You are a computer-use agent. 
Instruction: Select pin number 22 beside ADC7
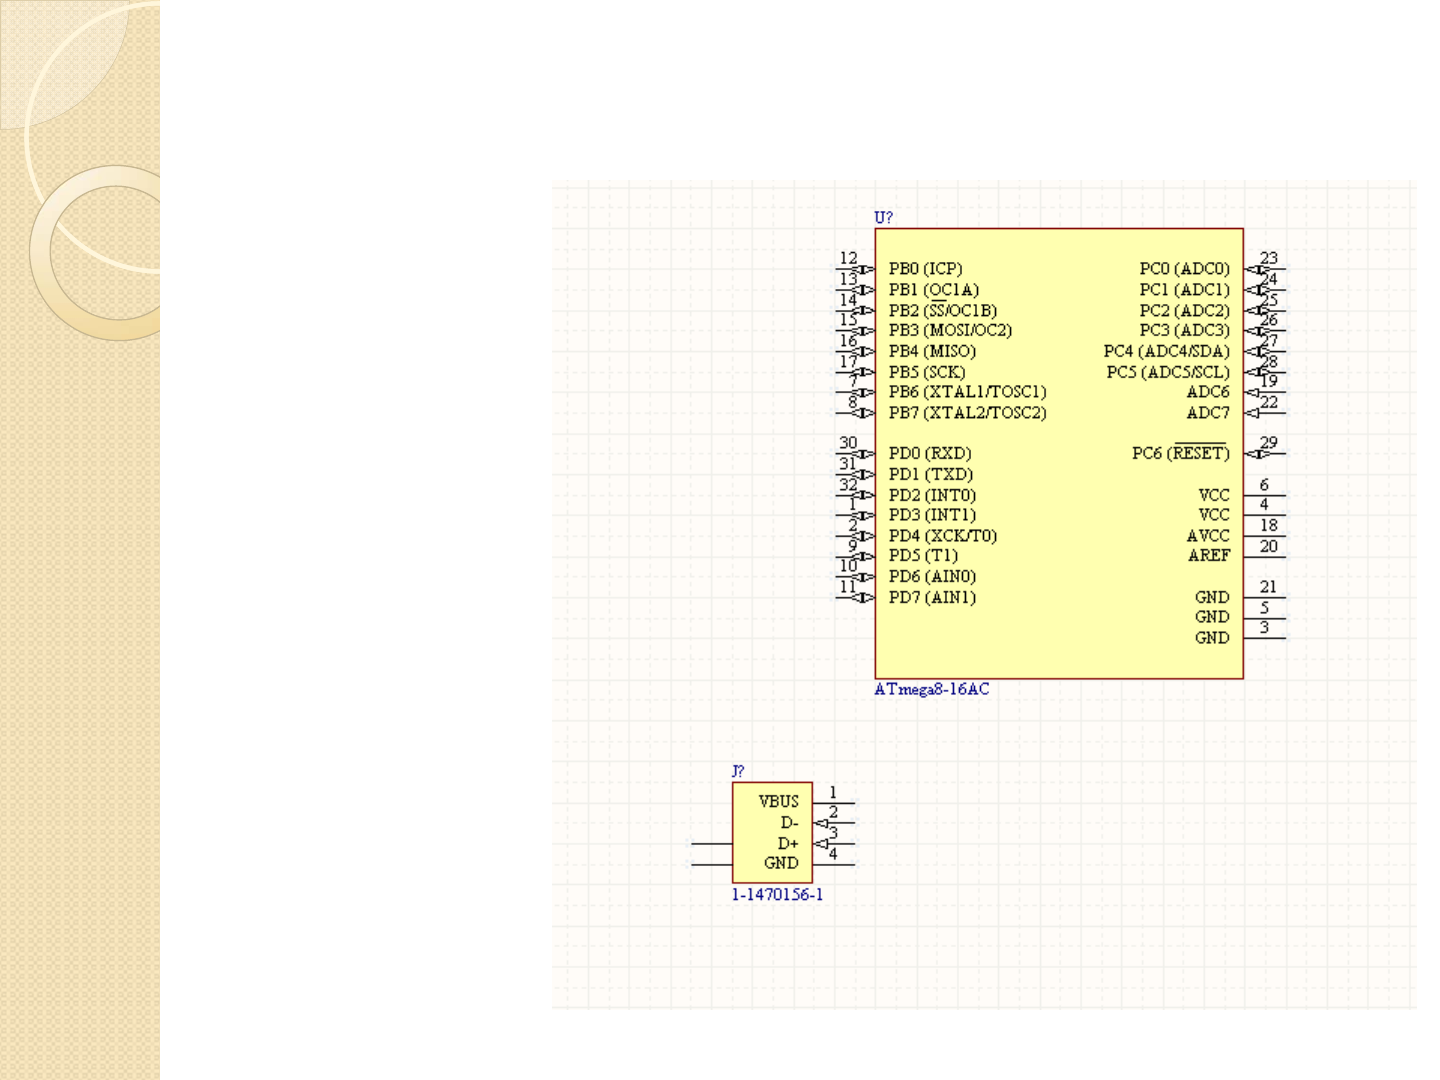[1269, 402]
